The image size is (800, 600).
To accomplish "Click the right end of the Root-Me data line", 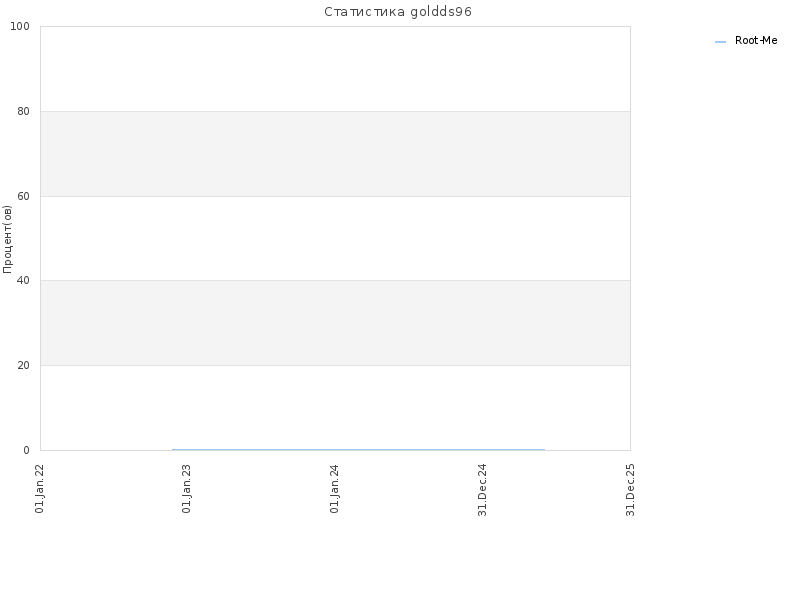I will [x=544, y=449].
